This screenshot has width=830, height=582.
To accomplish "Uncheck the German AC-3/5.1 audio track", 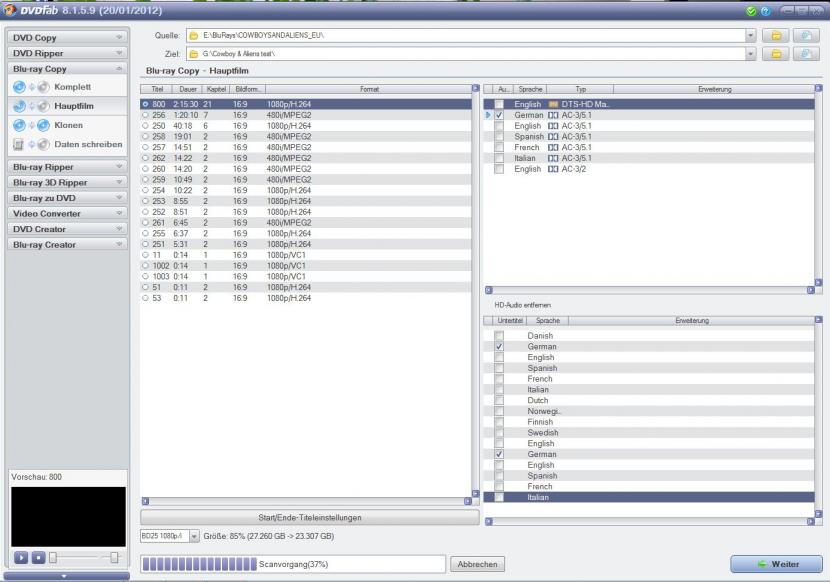I will 499,115.
